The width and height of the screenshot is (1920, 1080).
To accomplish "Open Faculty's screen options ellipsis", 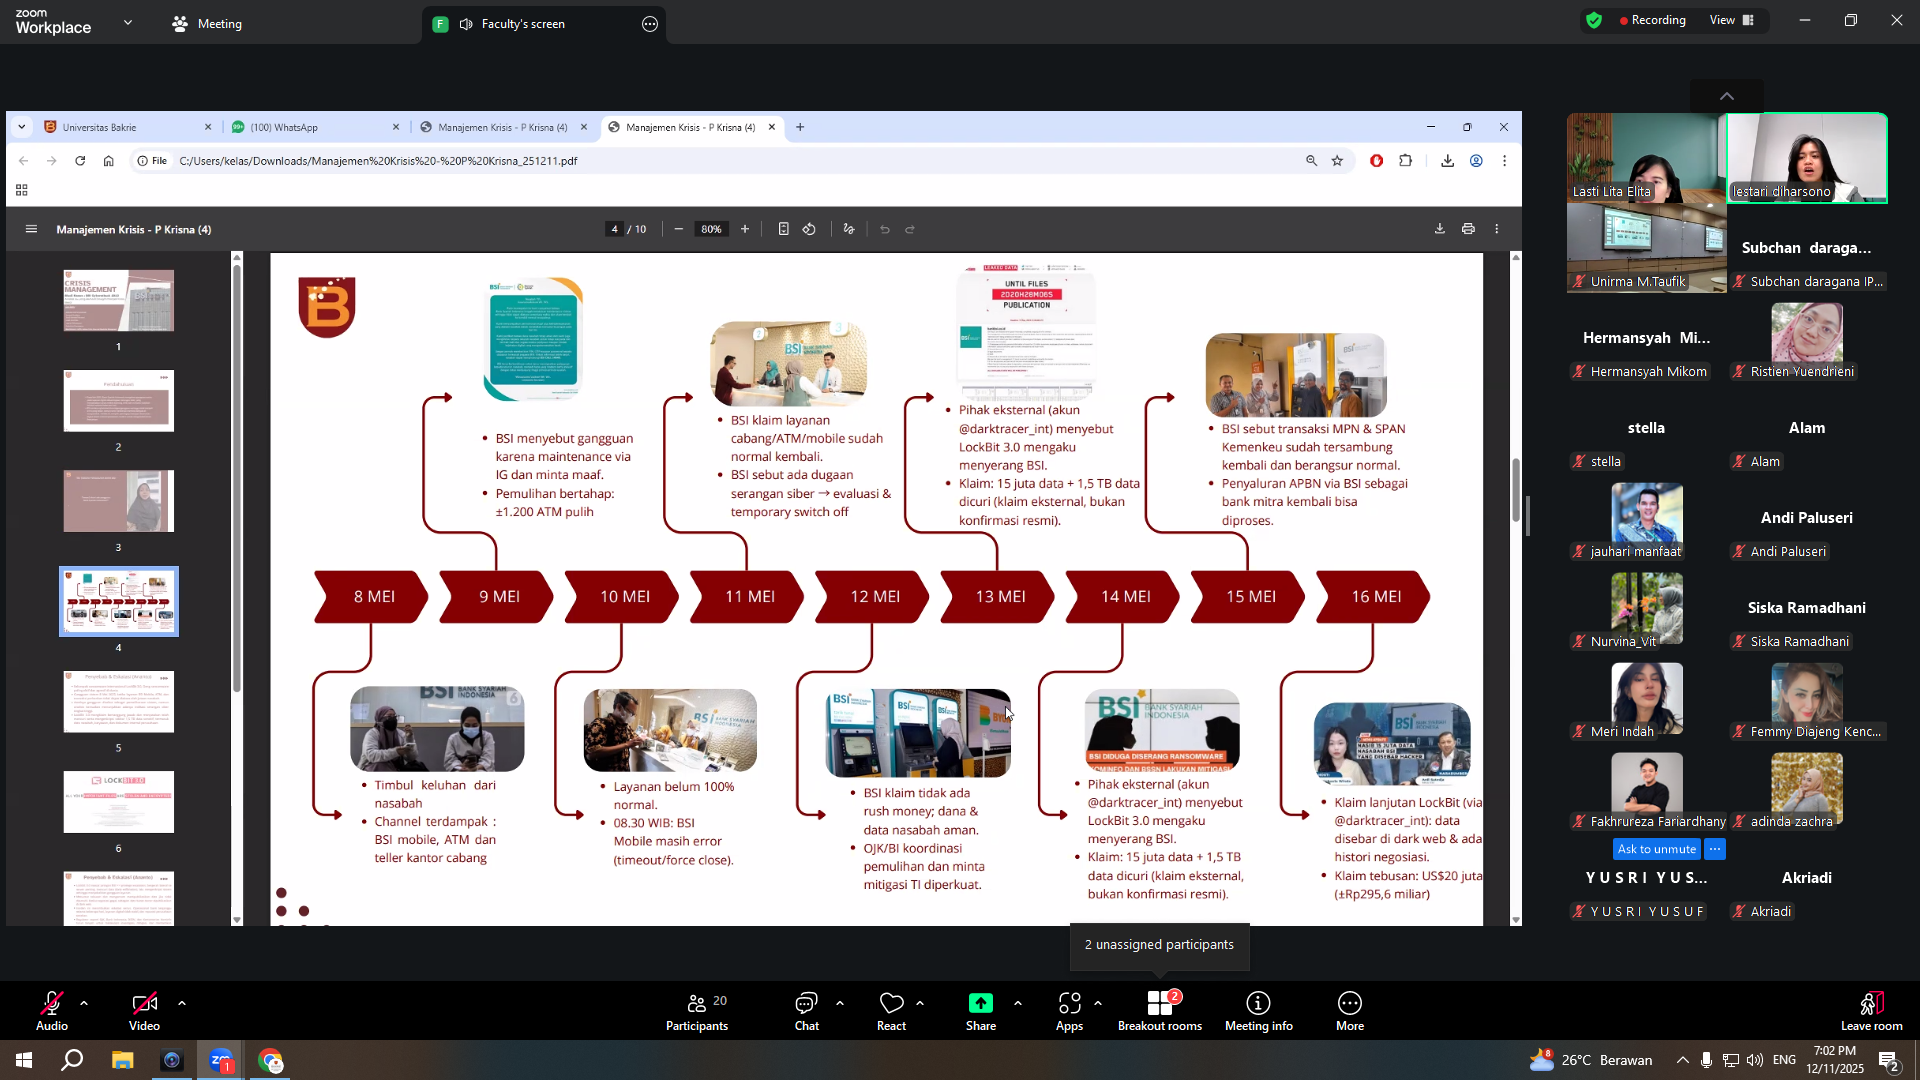I will tap(650, 24).
